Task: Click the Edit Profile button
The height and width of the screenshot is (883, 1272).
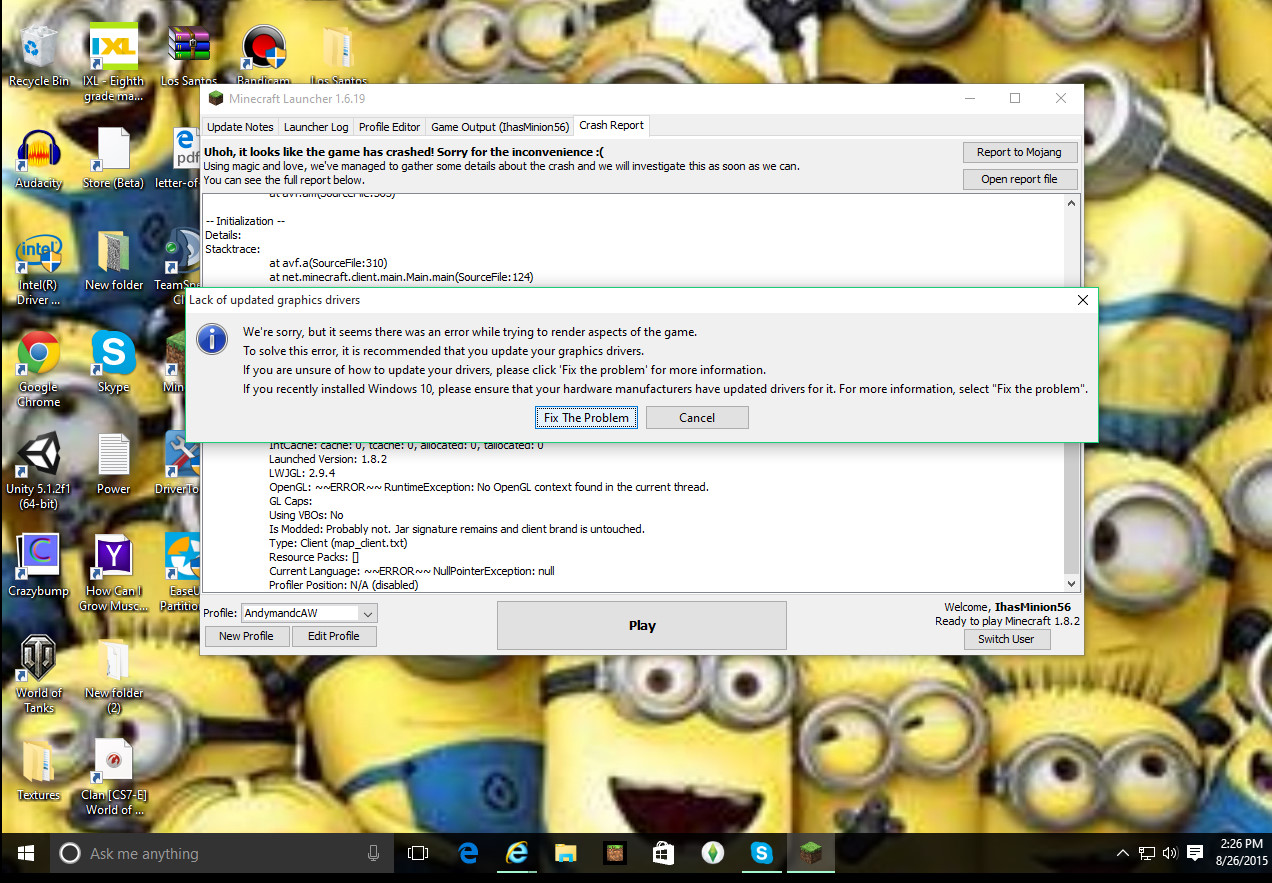Action: click(x=333, y=636)
